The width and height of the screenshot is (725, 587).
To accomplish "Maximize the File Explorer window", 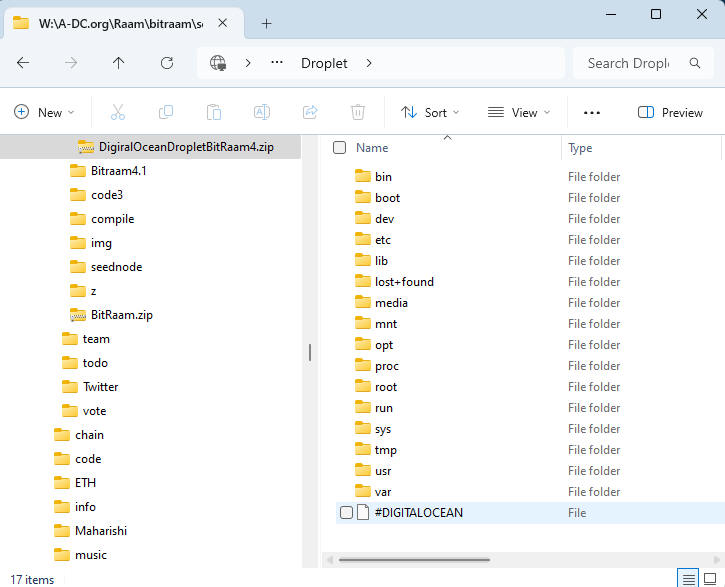I will click(656, 14).
